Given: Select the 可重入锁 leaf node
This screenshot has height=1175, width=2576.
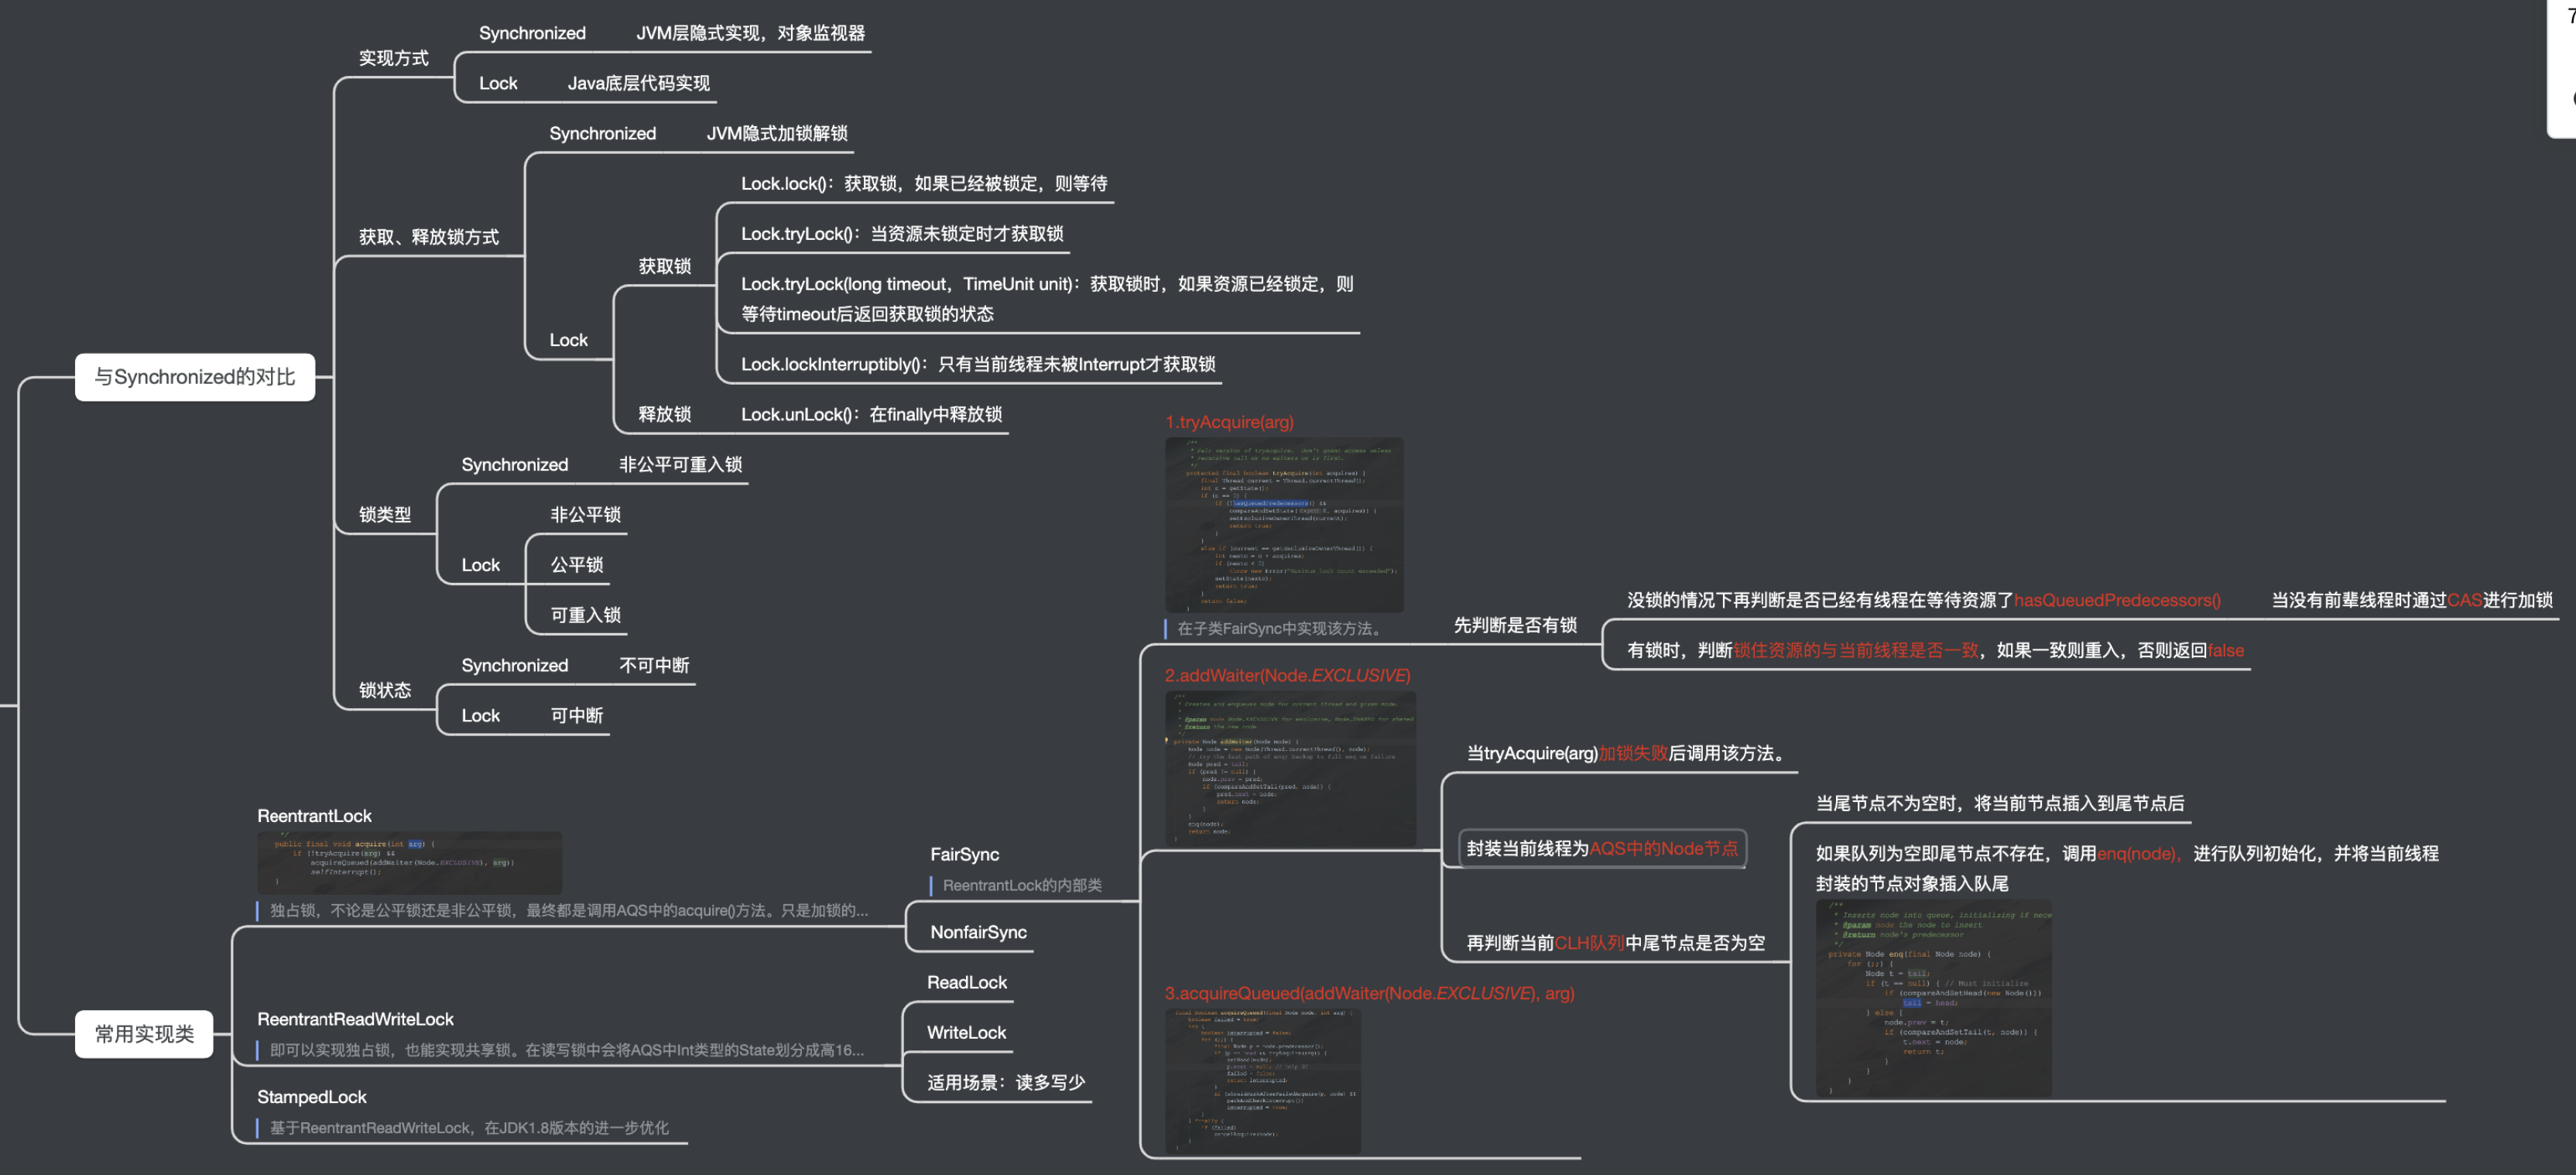Looking at the screenshot, I should coord(585,615).
